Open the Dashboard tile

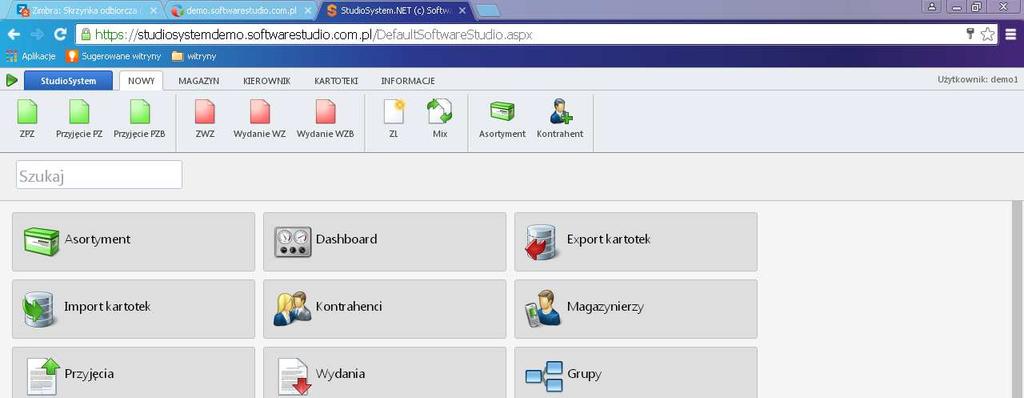(384, 241)
